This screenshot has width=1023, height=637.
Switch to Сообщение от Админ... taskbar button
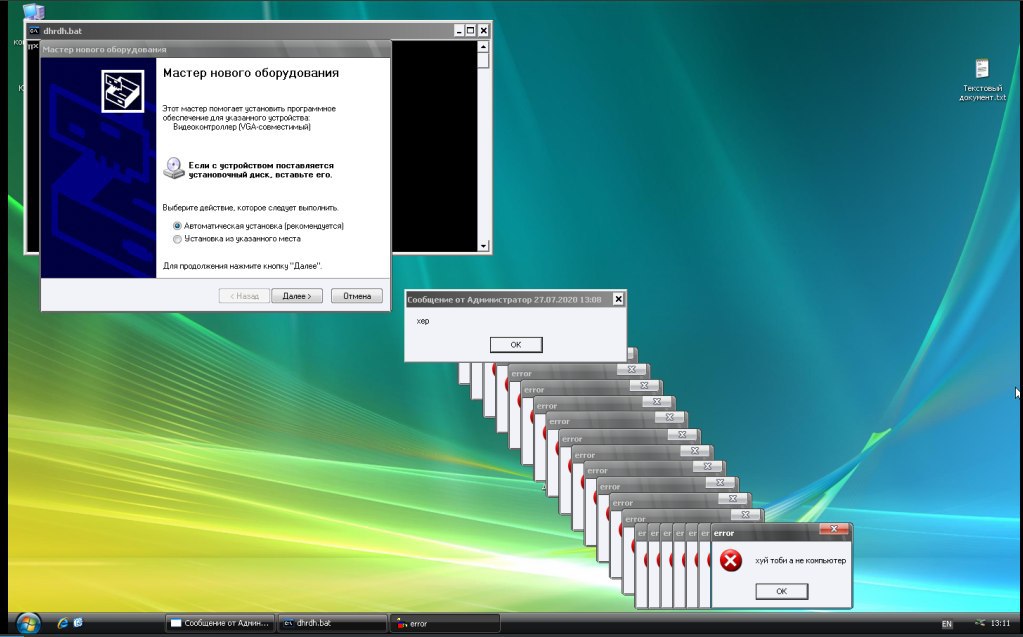[x=221, y=623]
